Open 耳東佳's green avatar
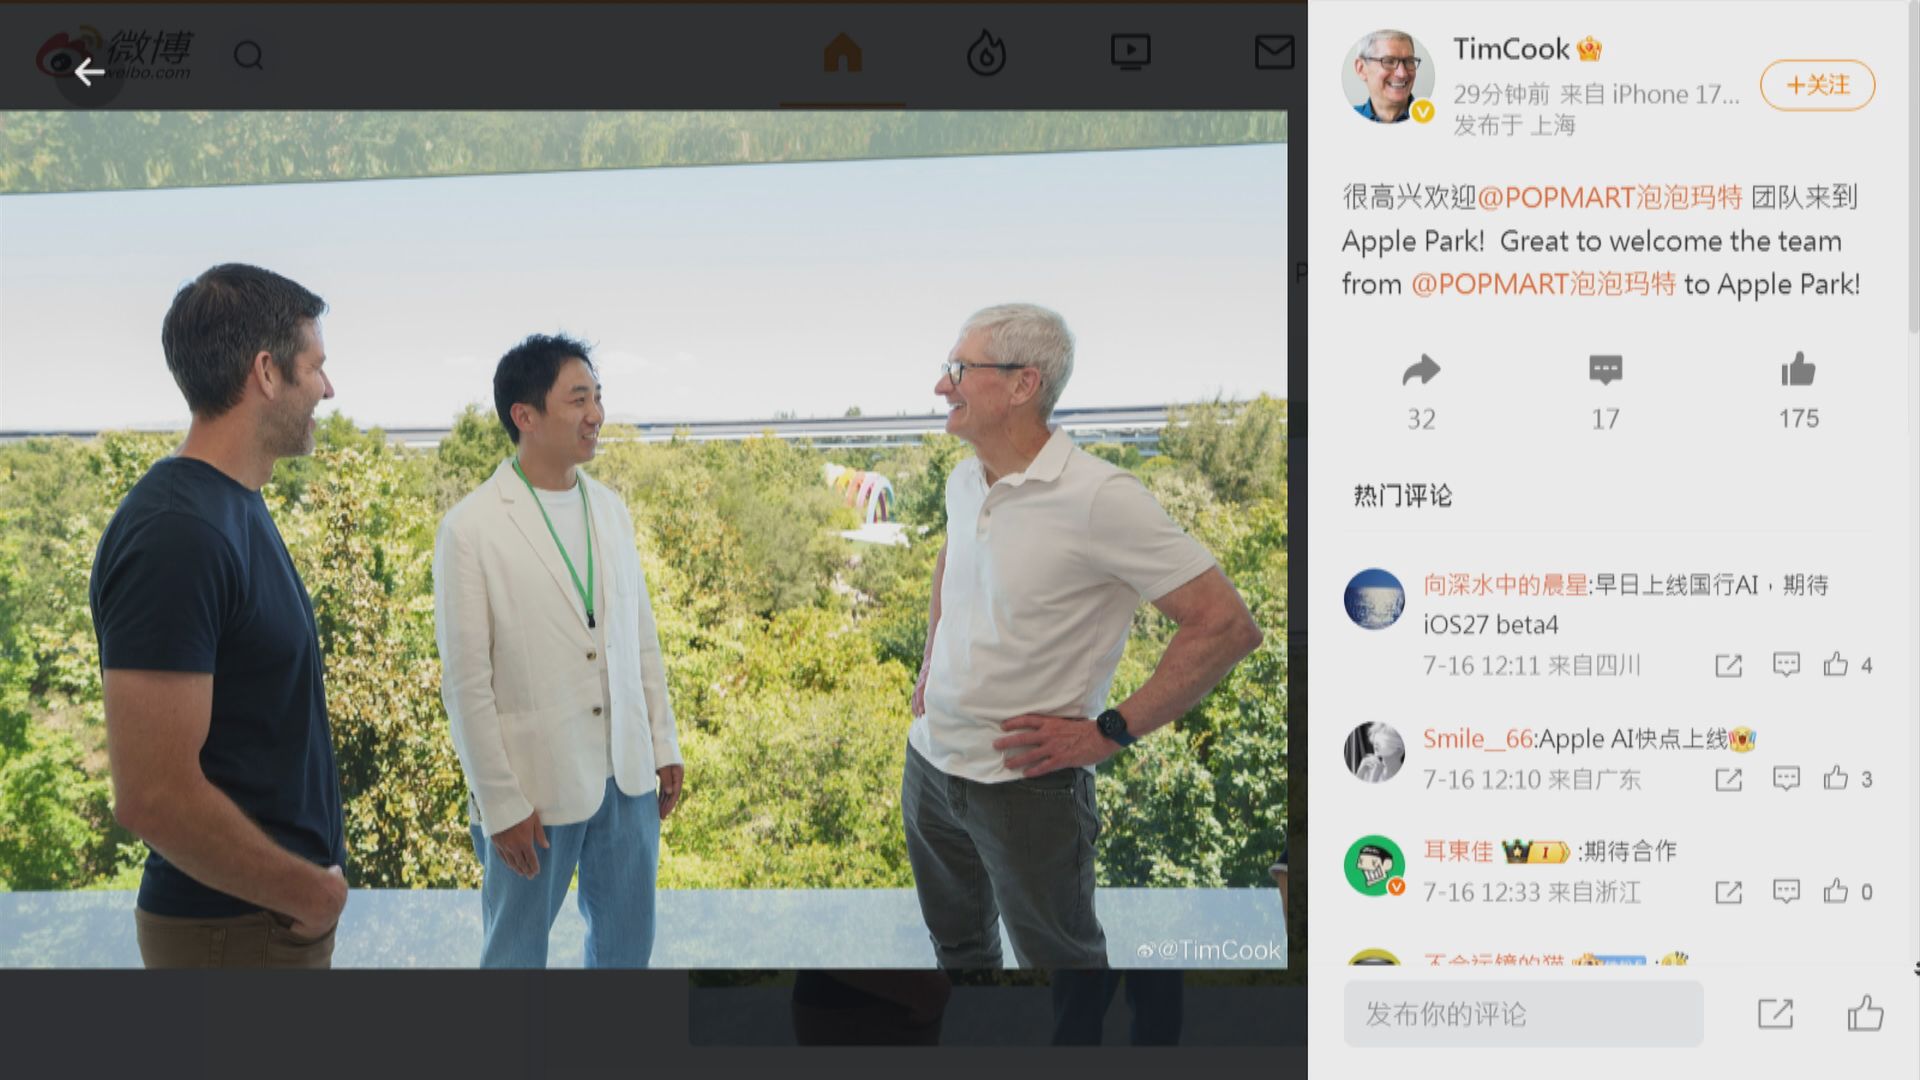The image size is (1920, 1080). pos(1374,865)
